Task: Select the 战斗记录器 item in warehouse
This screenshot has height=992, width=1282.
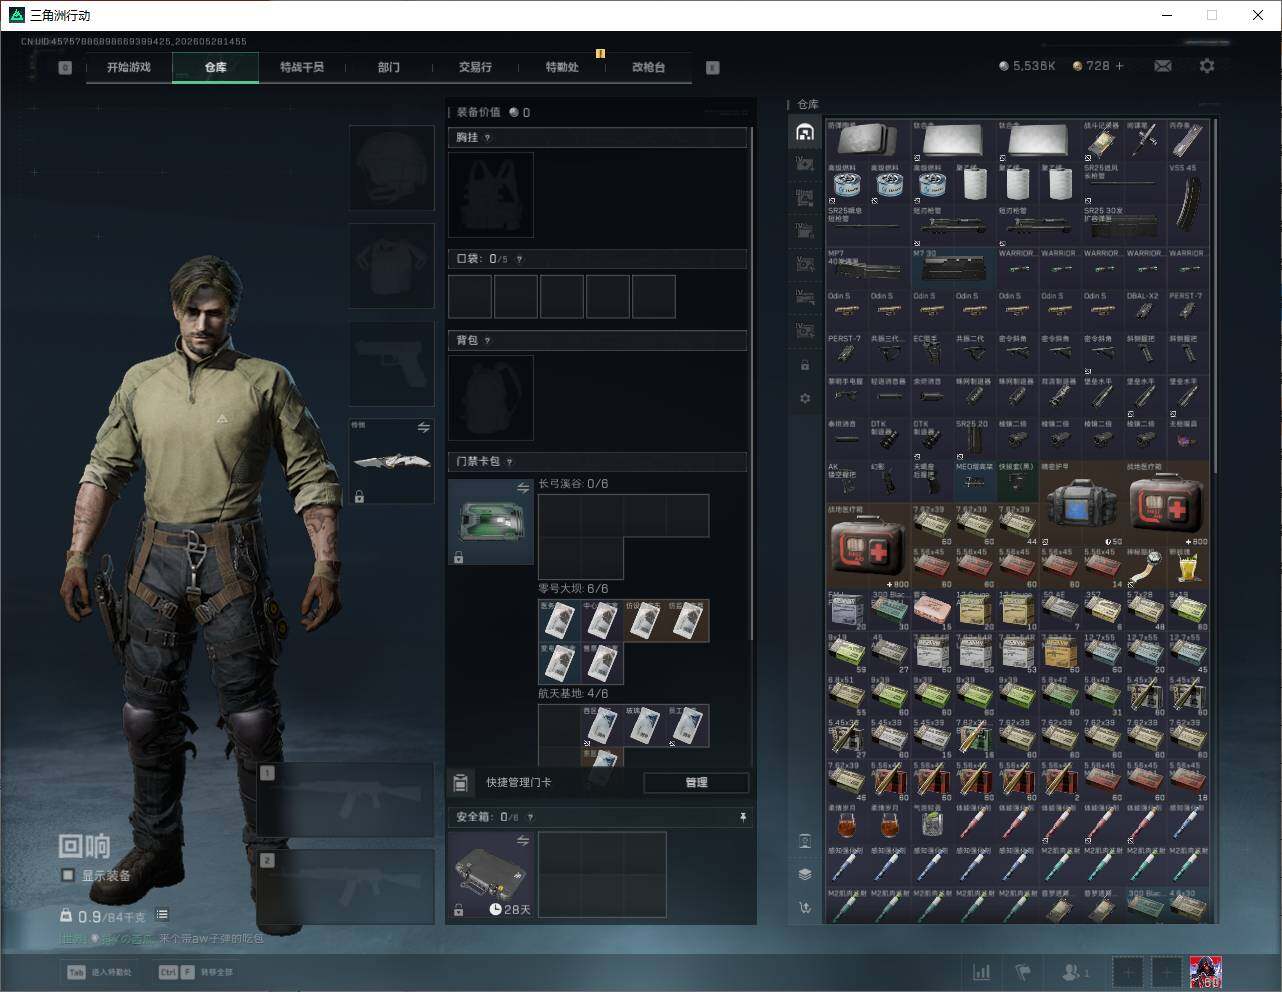Action: click(1102, 141)
